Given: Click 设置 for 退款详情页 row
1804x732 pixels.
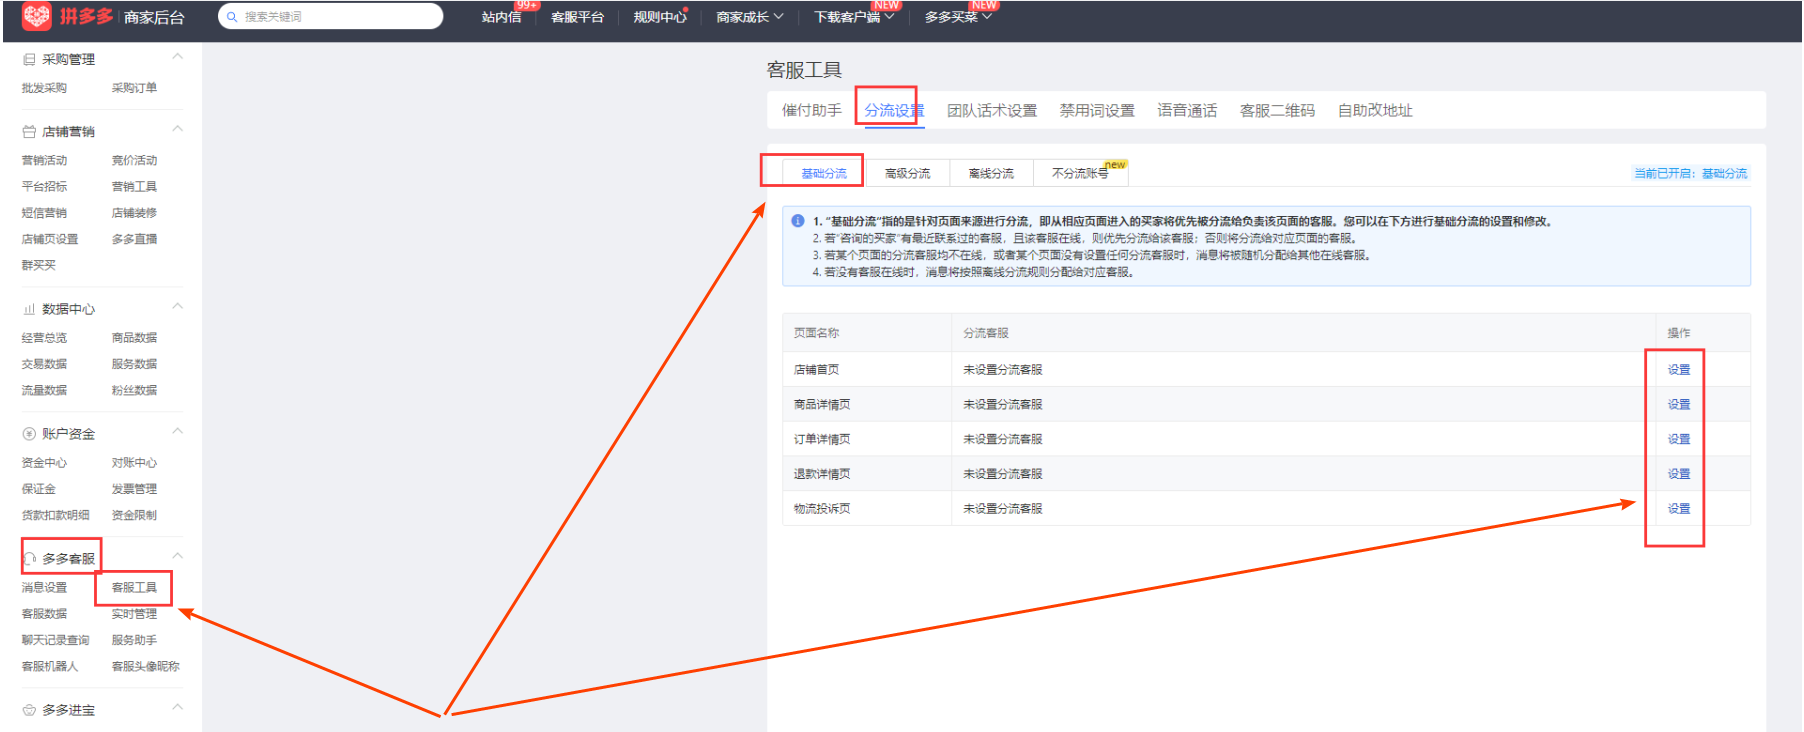Looking at the screenshot, I should [x=1679, y=474].
